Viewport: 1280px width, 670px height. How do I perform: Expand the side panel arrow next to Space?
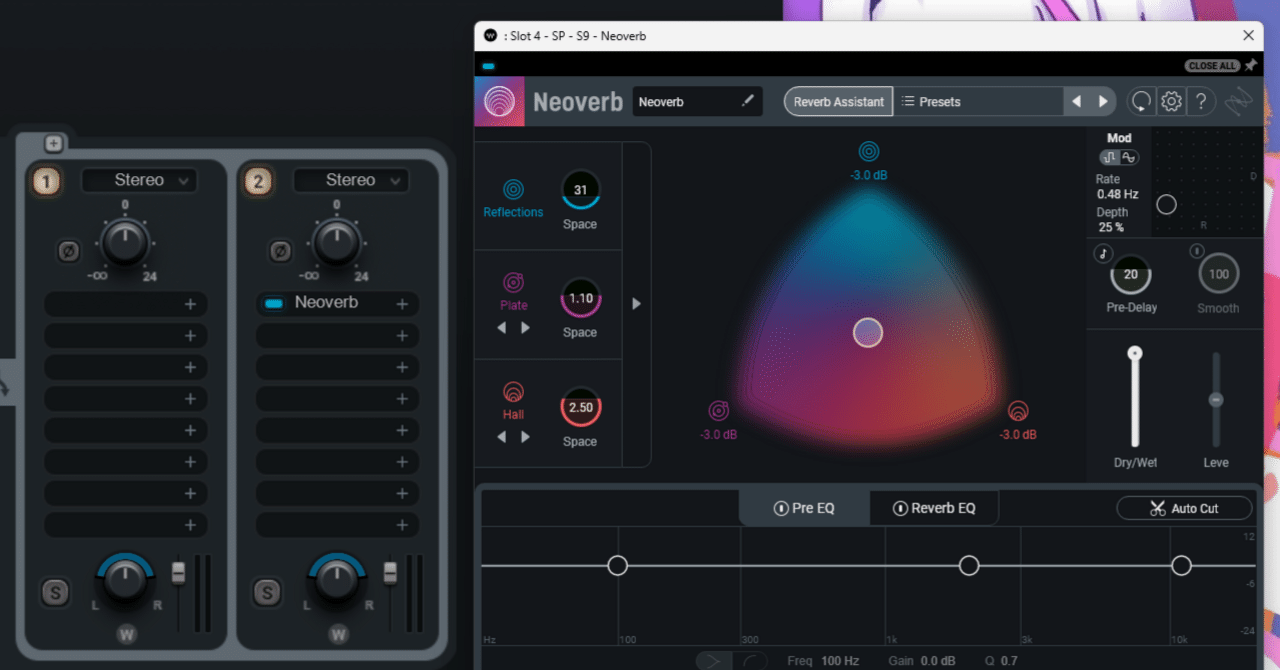tap(637, 303)
